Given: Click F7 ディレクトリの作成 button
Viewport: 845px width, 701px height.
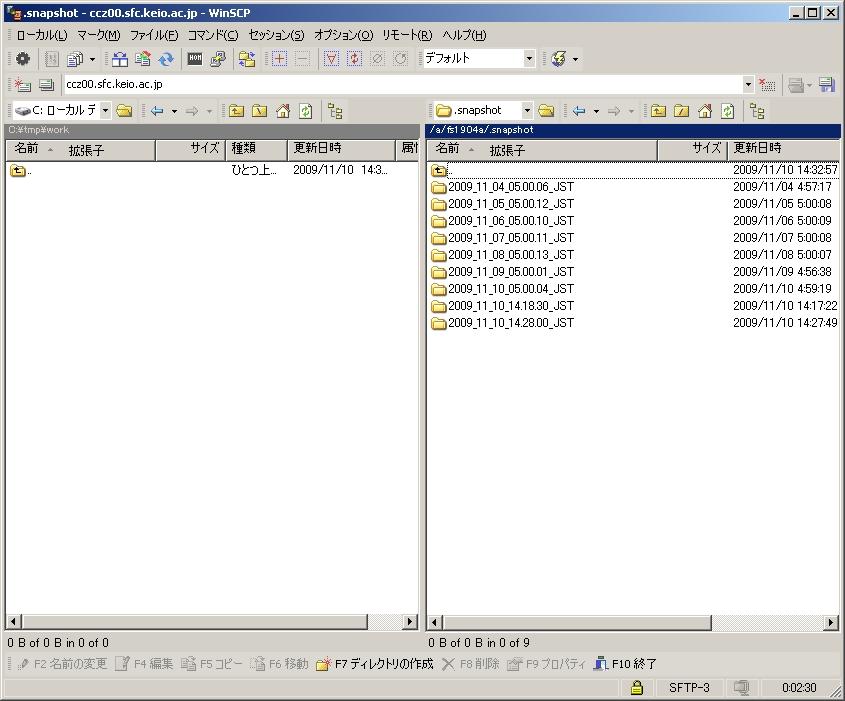Looking at the screenshot, I should 375,664.
